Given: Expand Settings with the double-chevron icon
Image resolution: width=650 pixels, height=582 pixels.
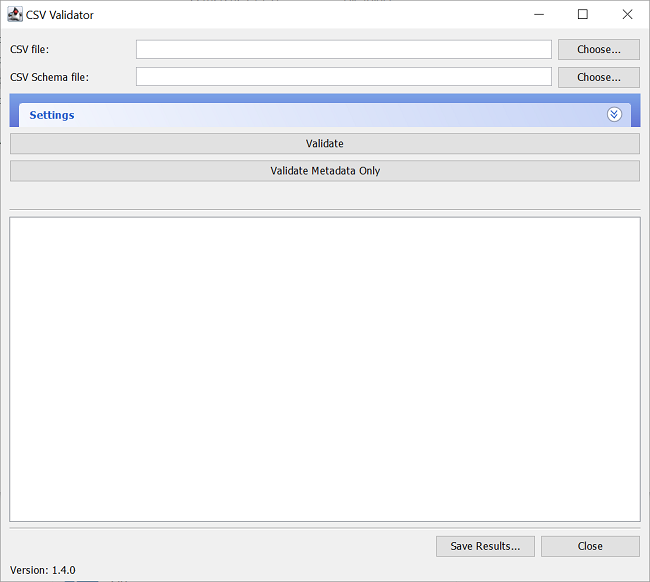Looking at the screenshot, I should tap(614, 115).
